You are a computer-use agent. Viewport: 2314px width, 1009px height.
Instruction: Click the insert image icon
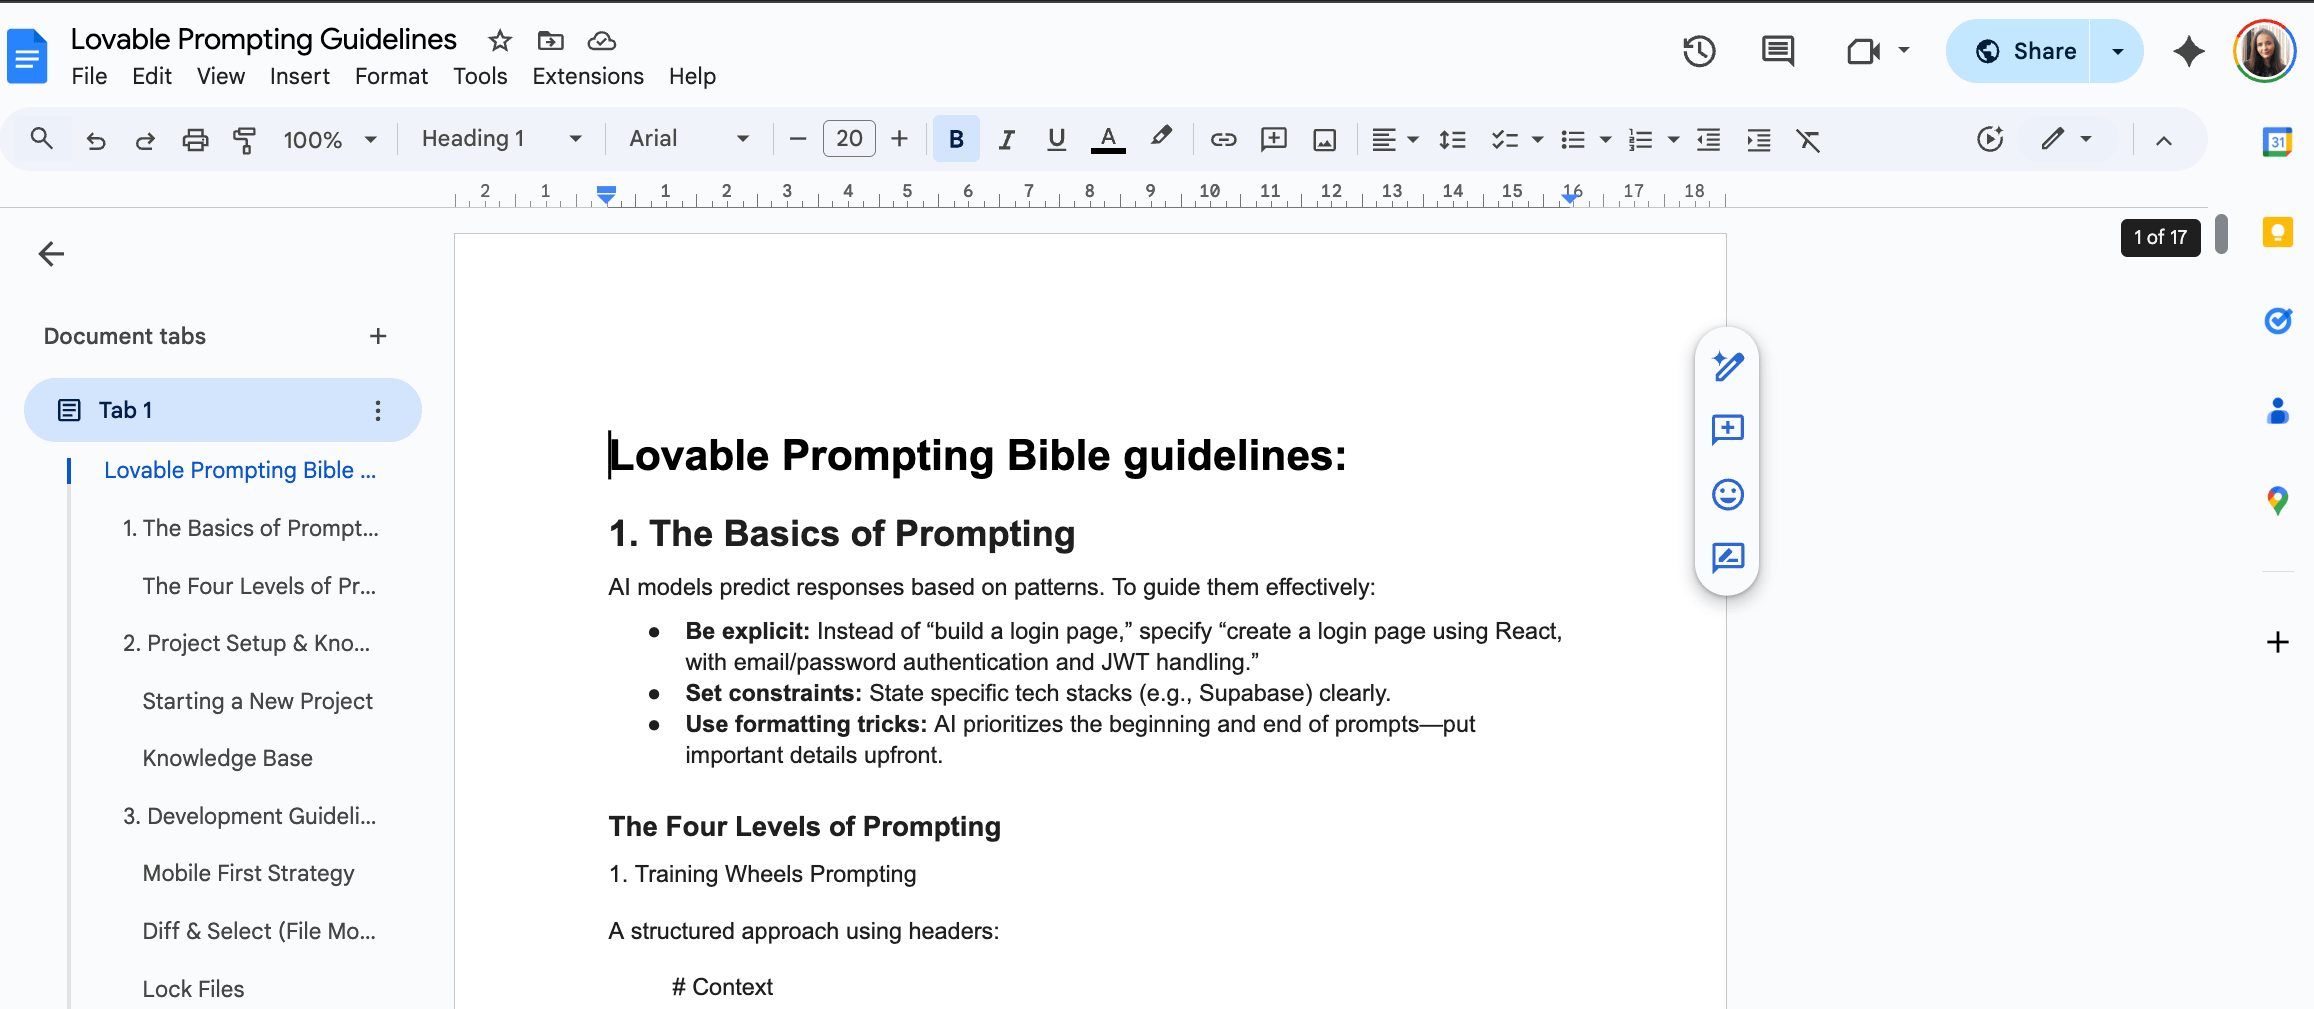point(1324,139)
